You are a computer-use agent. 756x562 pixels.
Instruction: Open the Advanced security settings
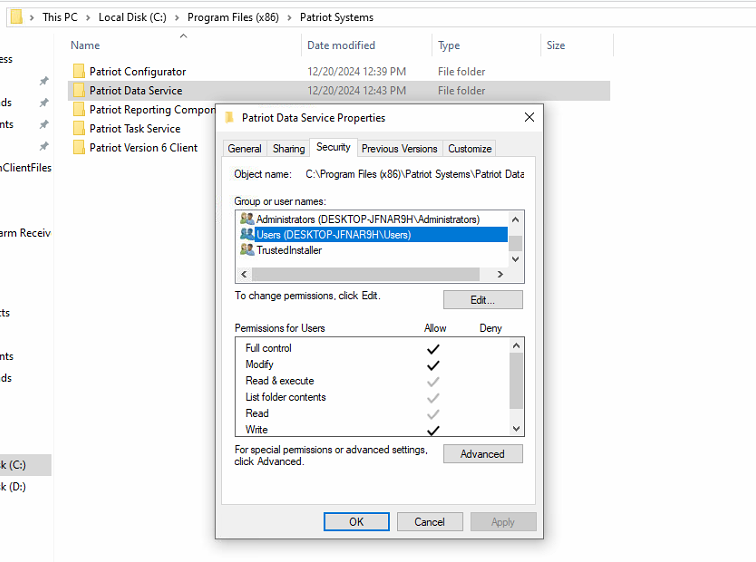pyautogui.click(x=482, y=454)
